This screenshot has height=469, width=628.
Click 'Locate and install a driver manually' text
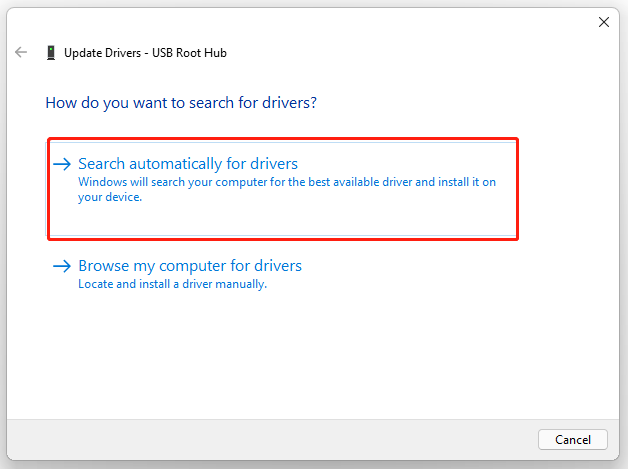[x=172, y=284]
